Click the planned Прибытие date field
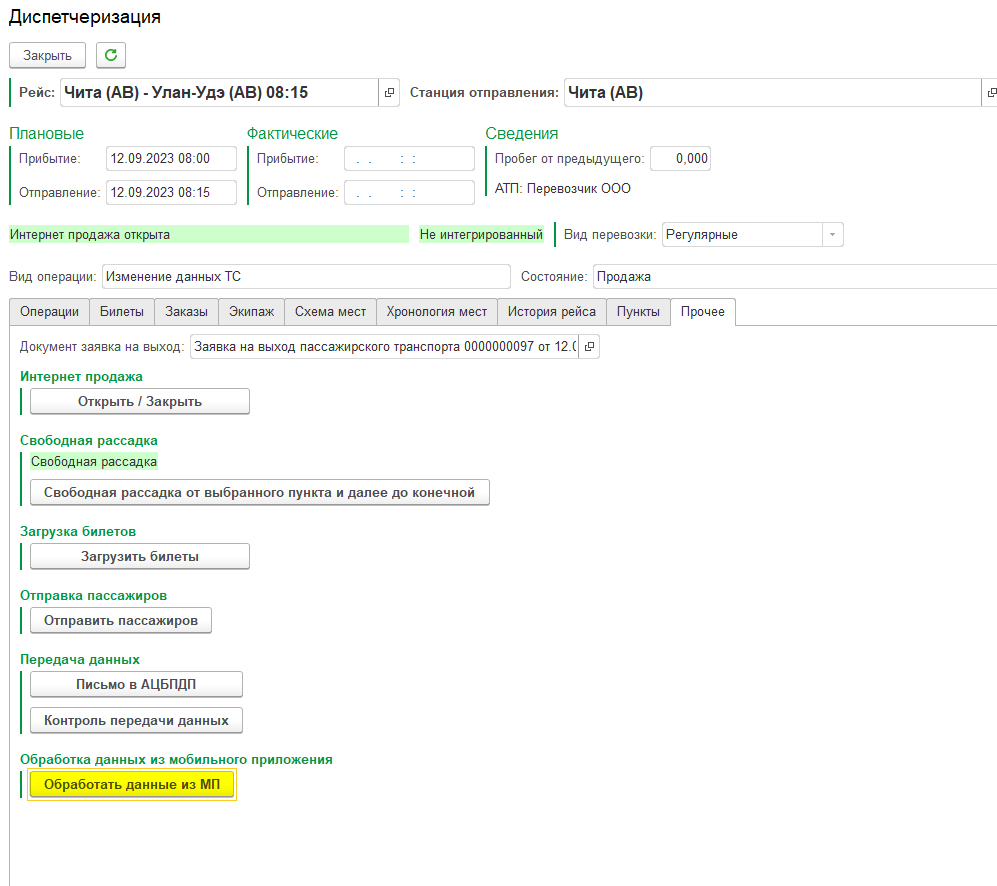The width and height of the screenshot is (997, 886). (171, 159)
